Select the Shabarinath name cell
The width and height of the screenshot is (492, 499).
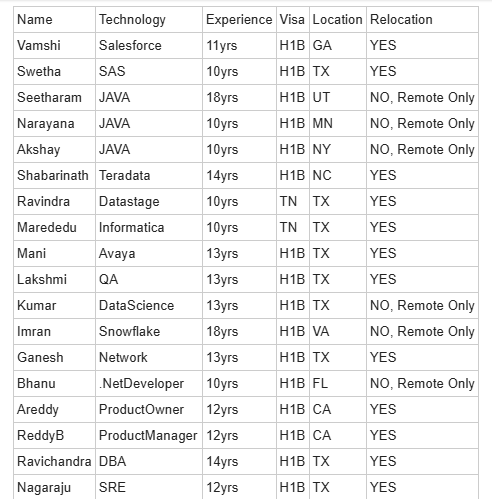[x=54, y=176]
